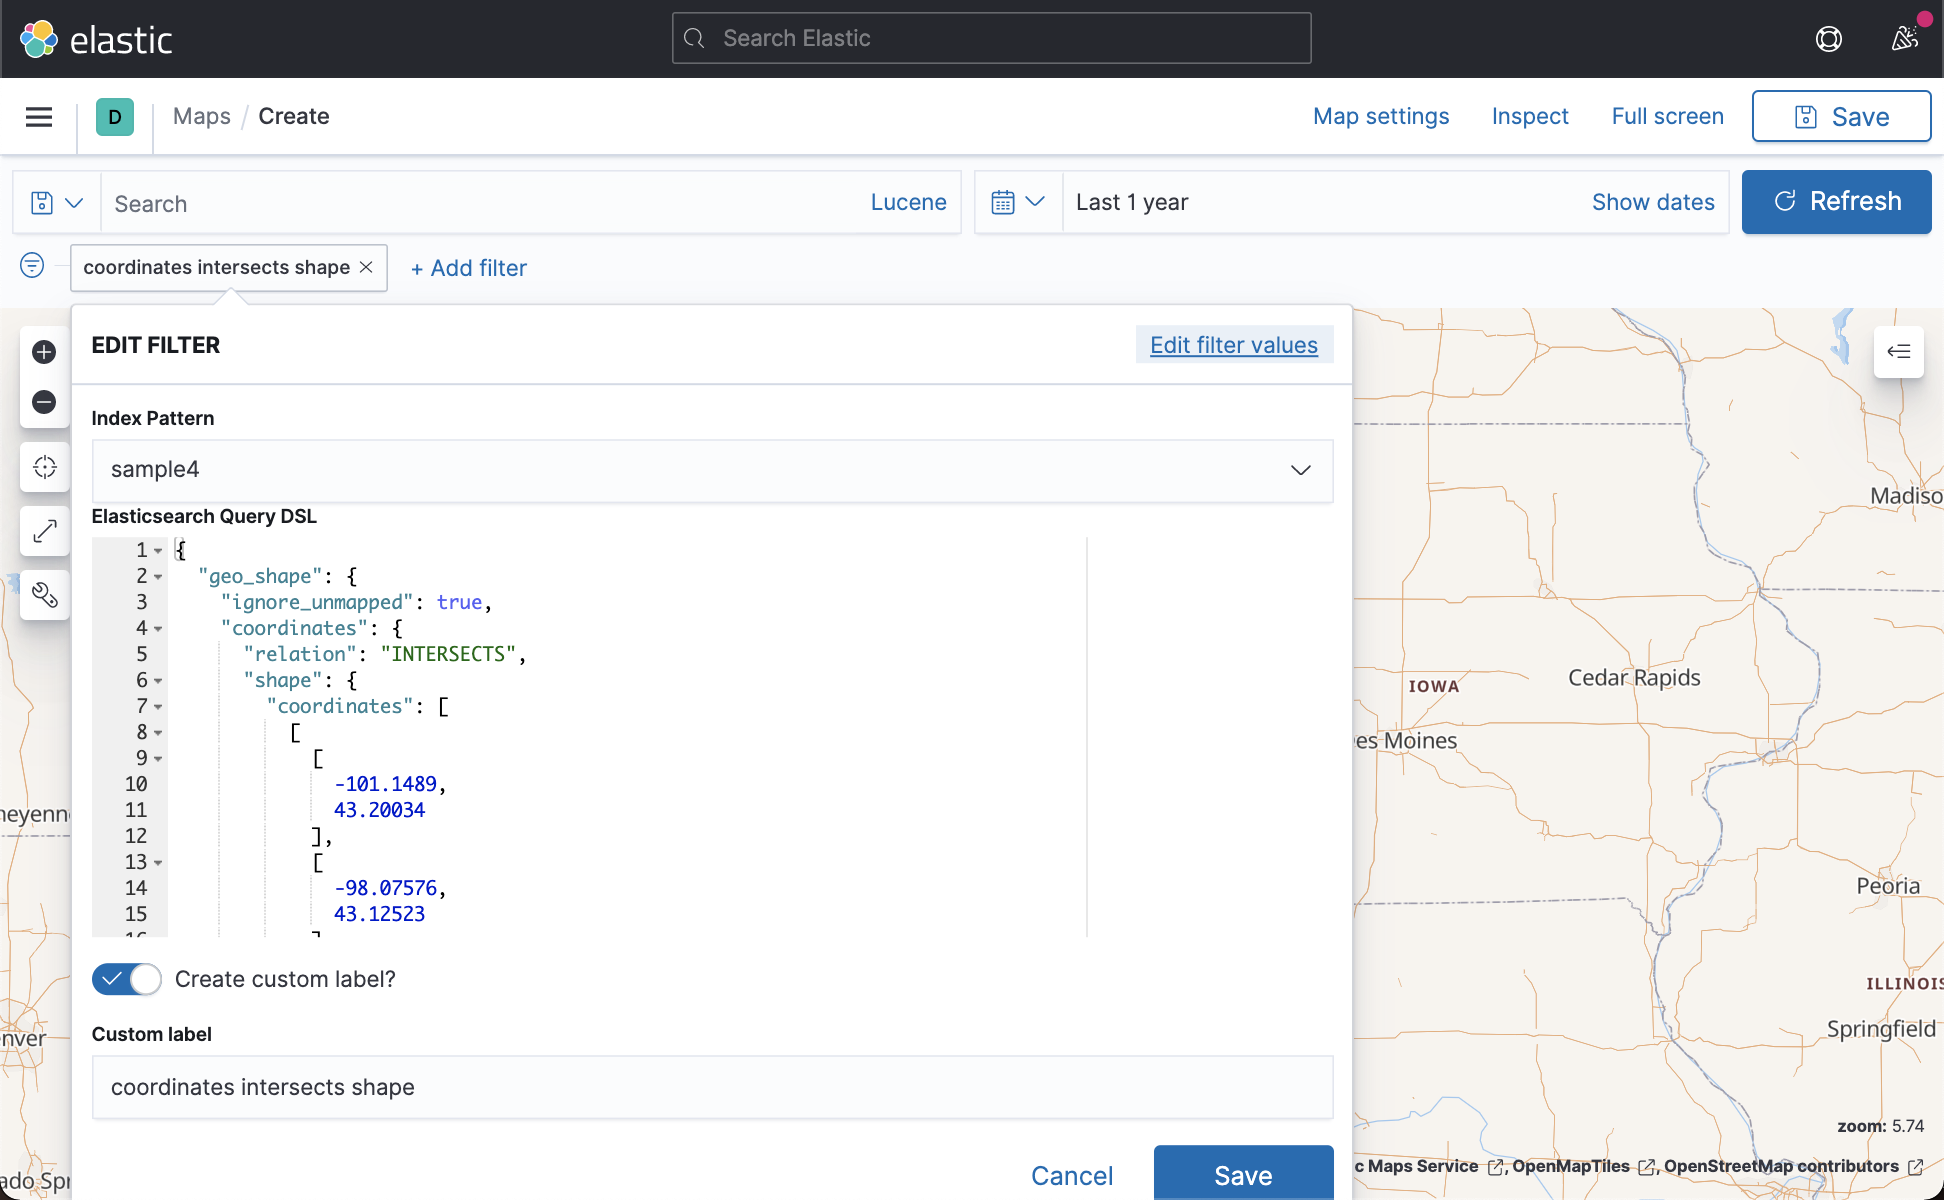The image size is (1944, 1200).
Task: Click the fit-to-data diagonal arrow icon
Action: (x=44, y=530)
